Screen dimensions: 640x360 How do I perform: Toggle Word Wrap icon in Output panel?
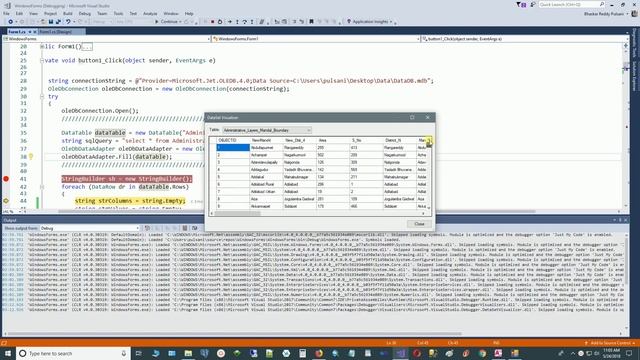click(195, 228)
